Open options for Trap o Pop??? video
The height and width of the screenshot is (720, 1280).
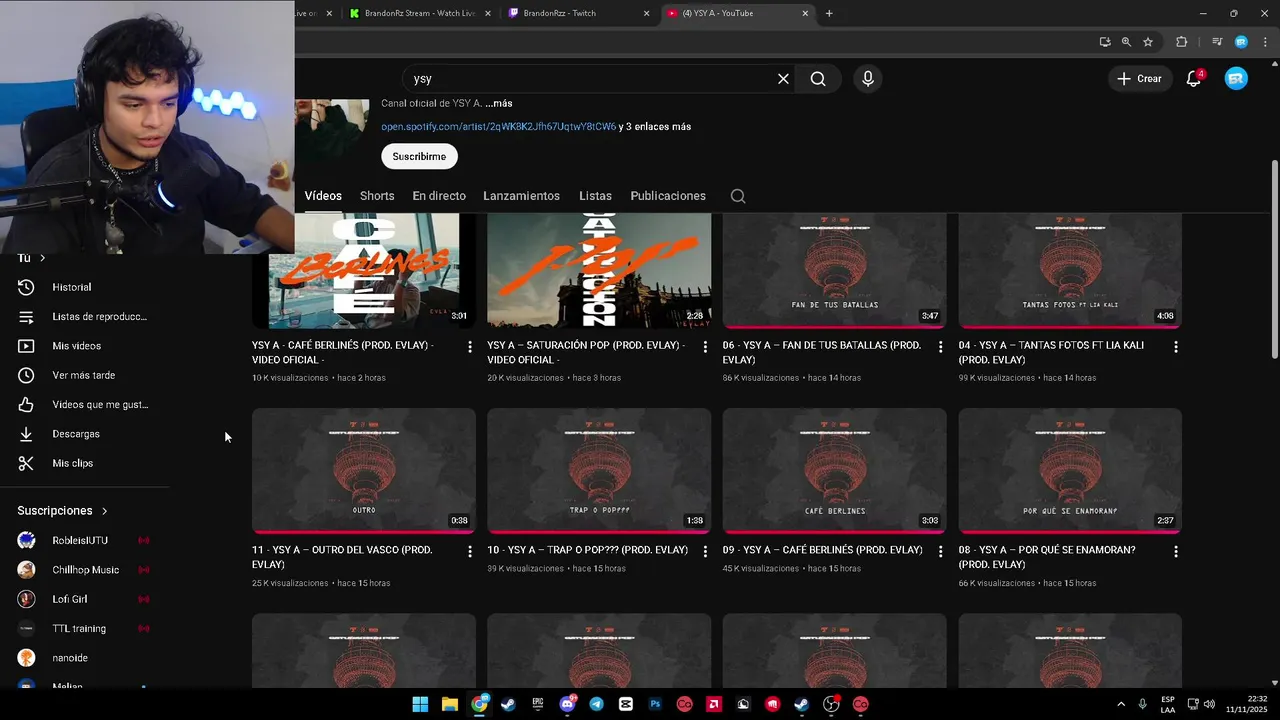tap(705, 552)
